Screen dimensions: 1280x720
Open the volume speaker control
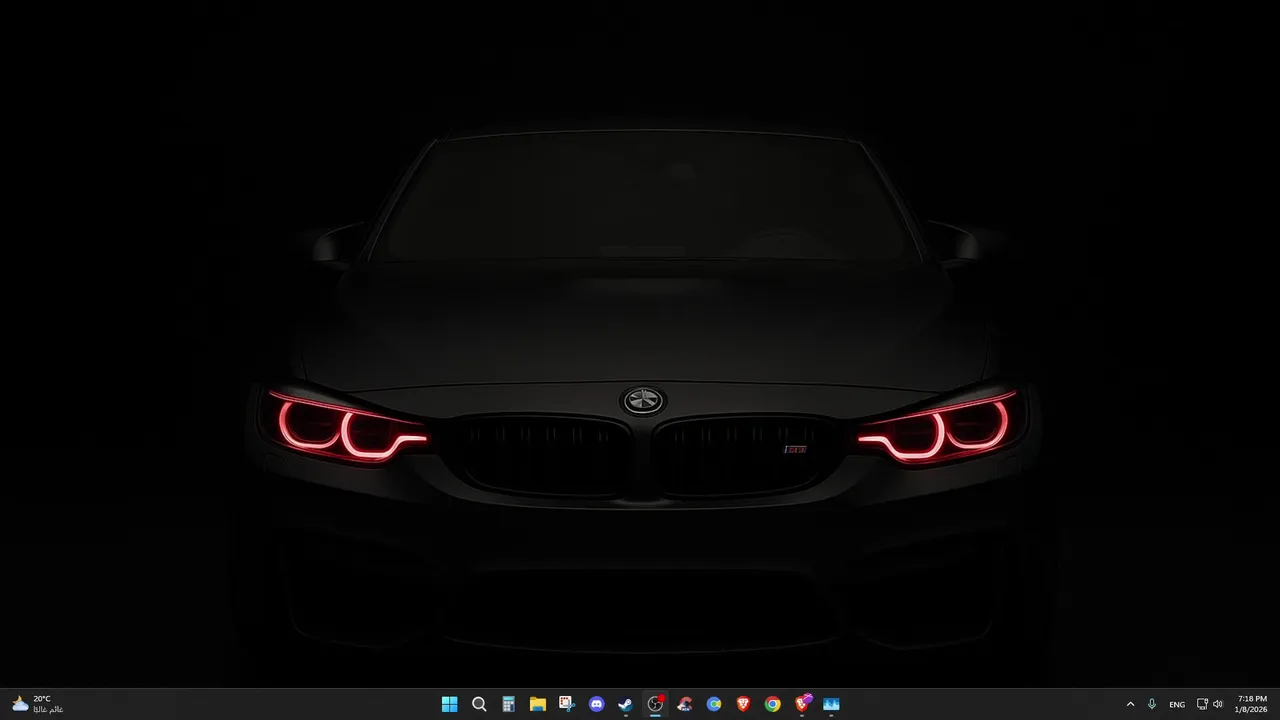1218,704
